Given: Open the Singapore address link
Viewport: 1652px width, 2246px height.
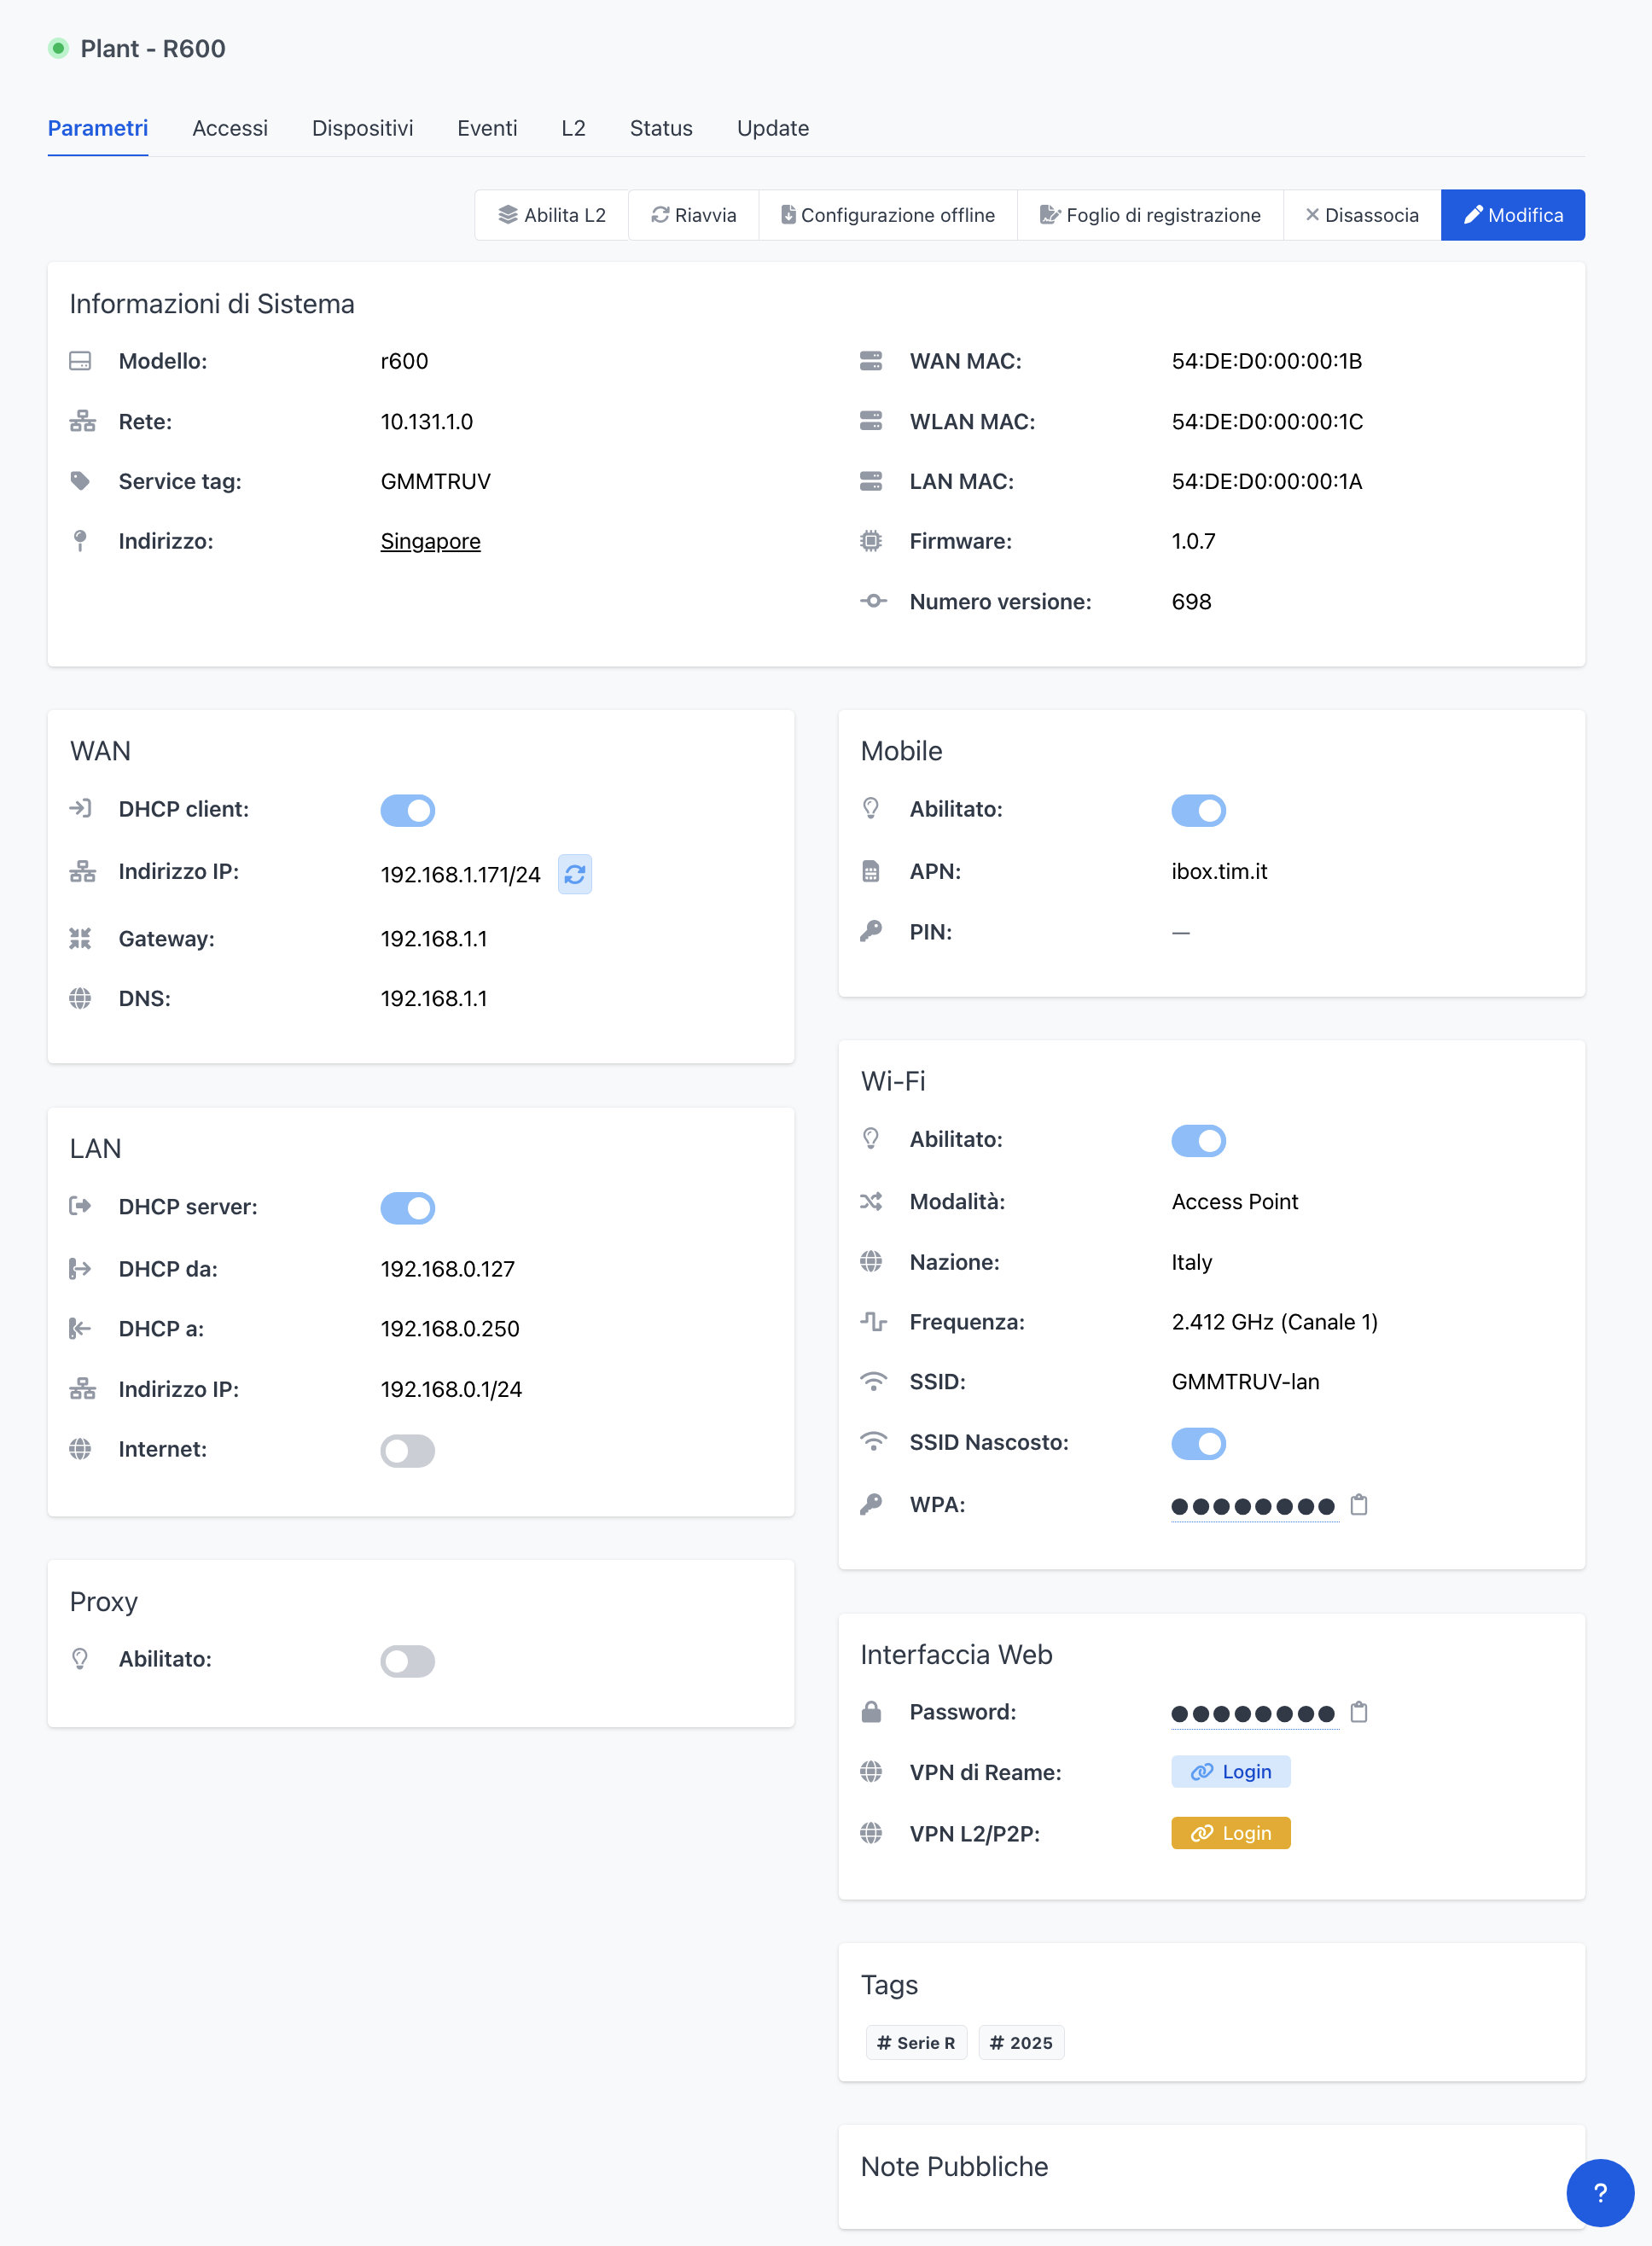Looking at the screenshot, I should [430, 541].
